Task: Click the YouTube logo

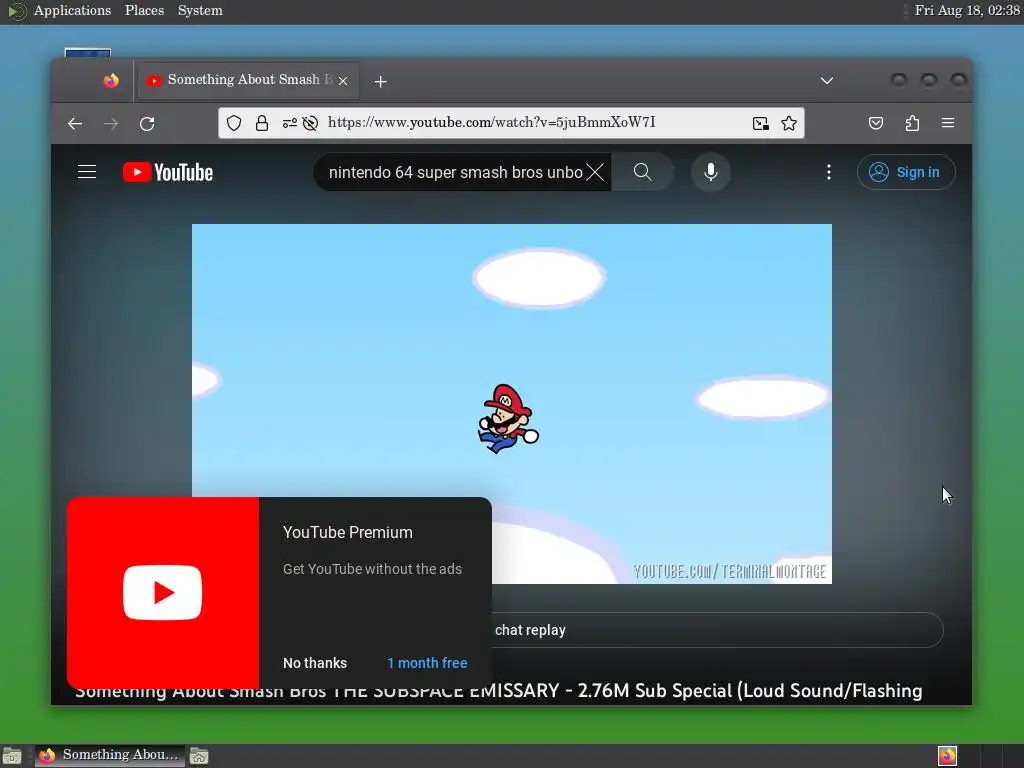Action: coord(168,172)
